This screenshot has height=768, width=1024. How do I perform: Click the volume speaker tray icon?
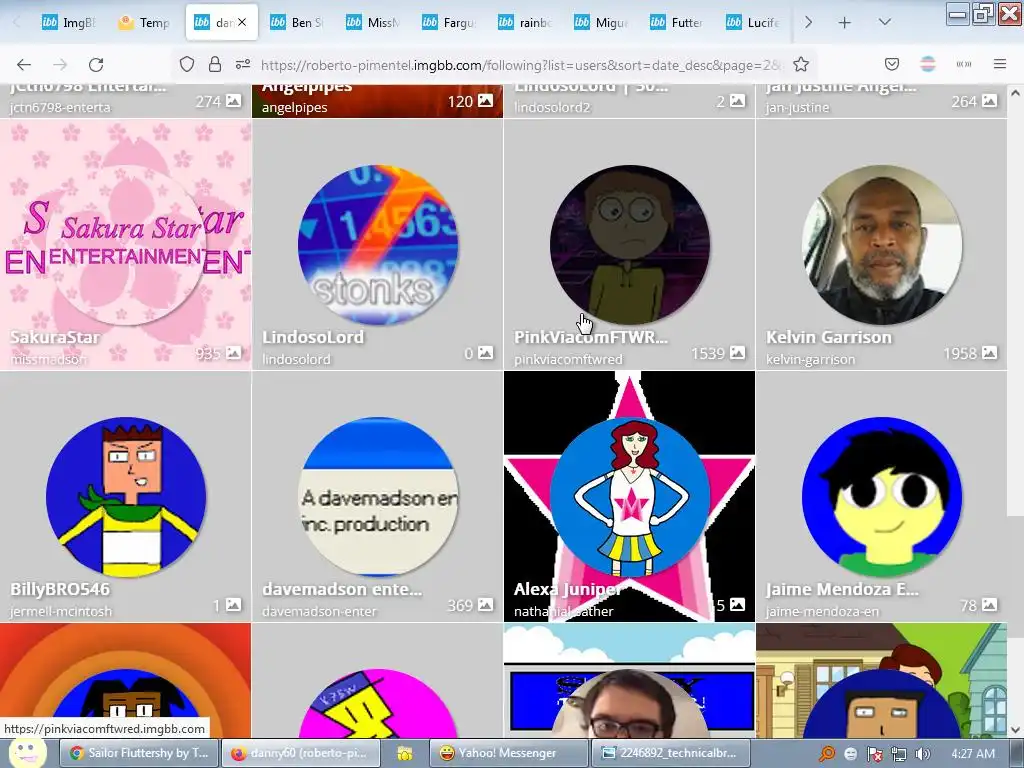click(923, 754)
